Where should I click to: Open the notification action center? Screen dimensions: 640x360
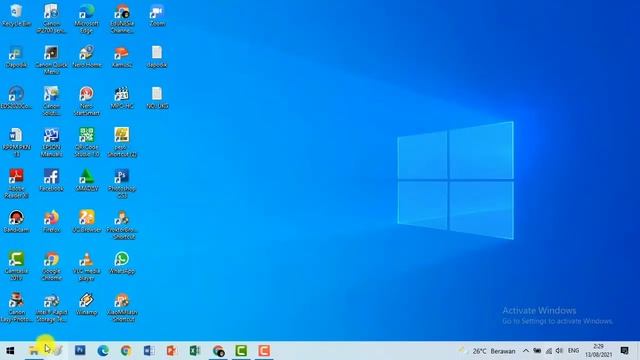[x=624, y=351]
